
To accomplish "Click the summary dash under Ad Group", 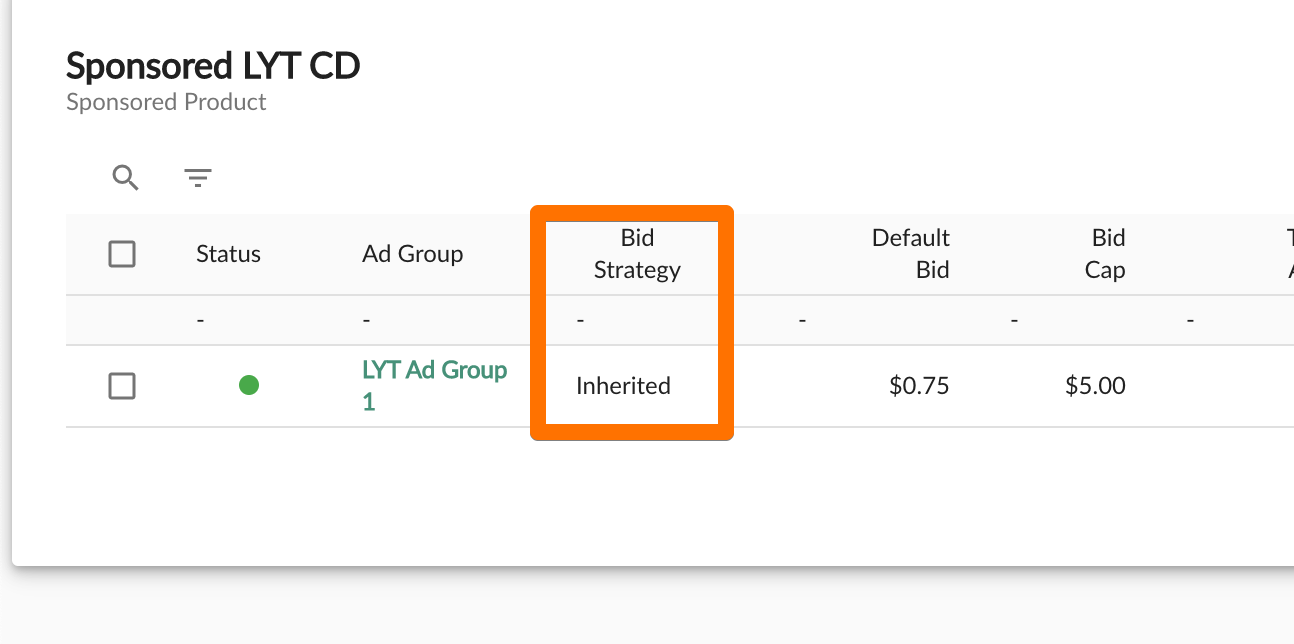I will 366,321.
